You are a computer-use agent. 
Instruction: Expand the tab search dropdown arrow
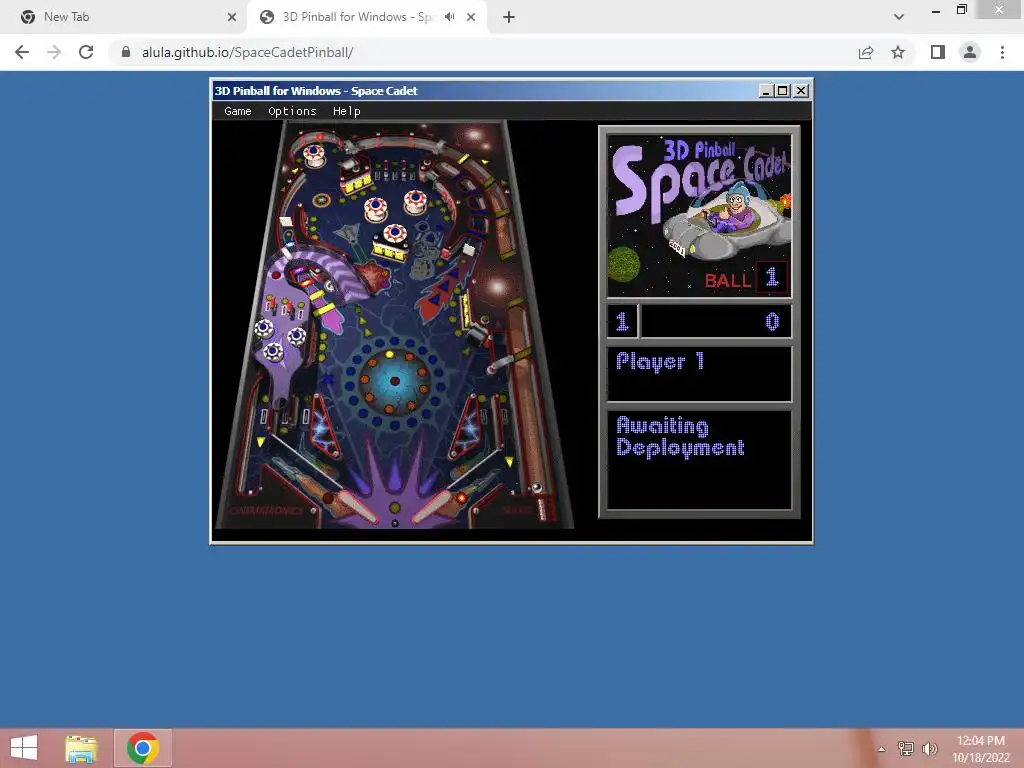coord(899,17)
